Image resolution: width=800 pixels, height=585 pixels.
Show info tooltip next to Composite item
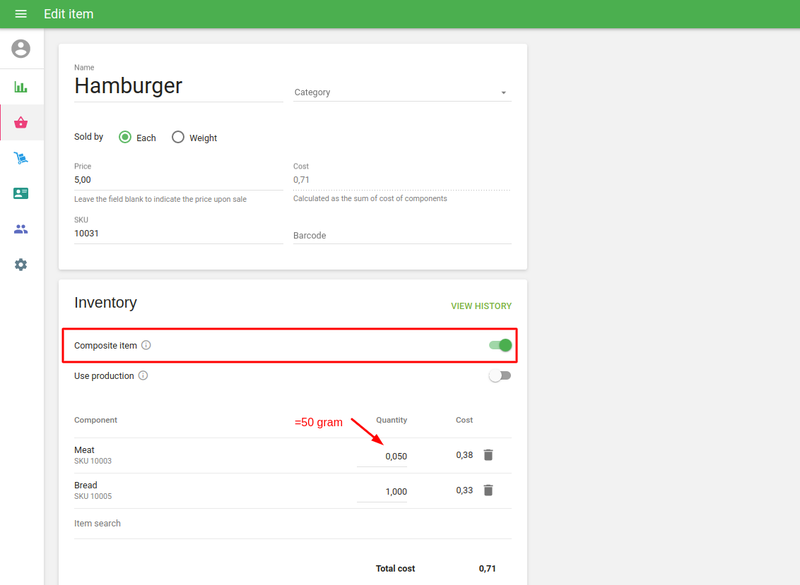click(146, 346)
